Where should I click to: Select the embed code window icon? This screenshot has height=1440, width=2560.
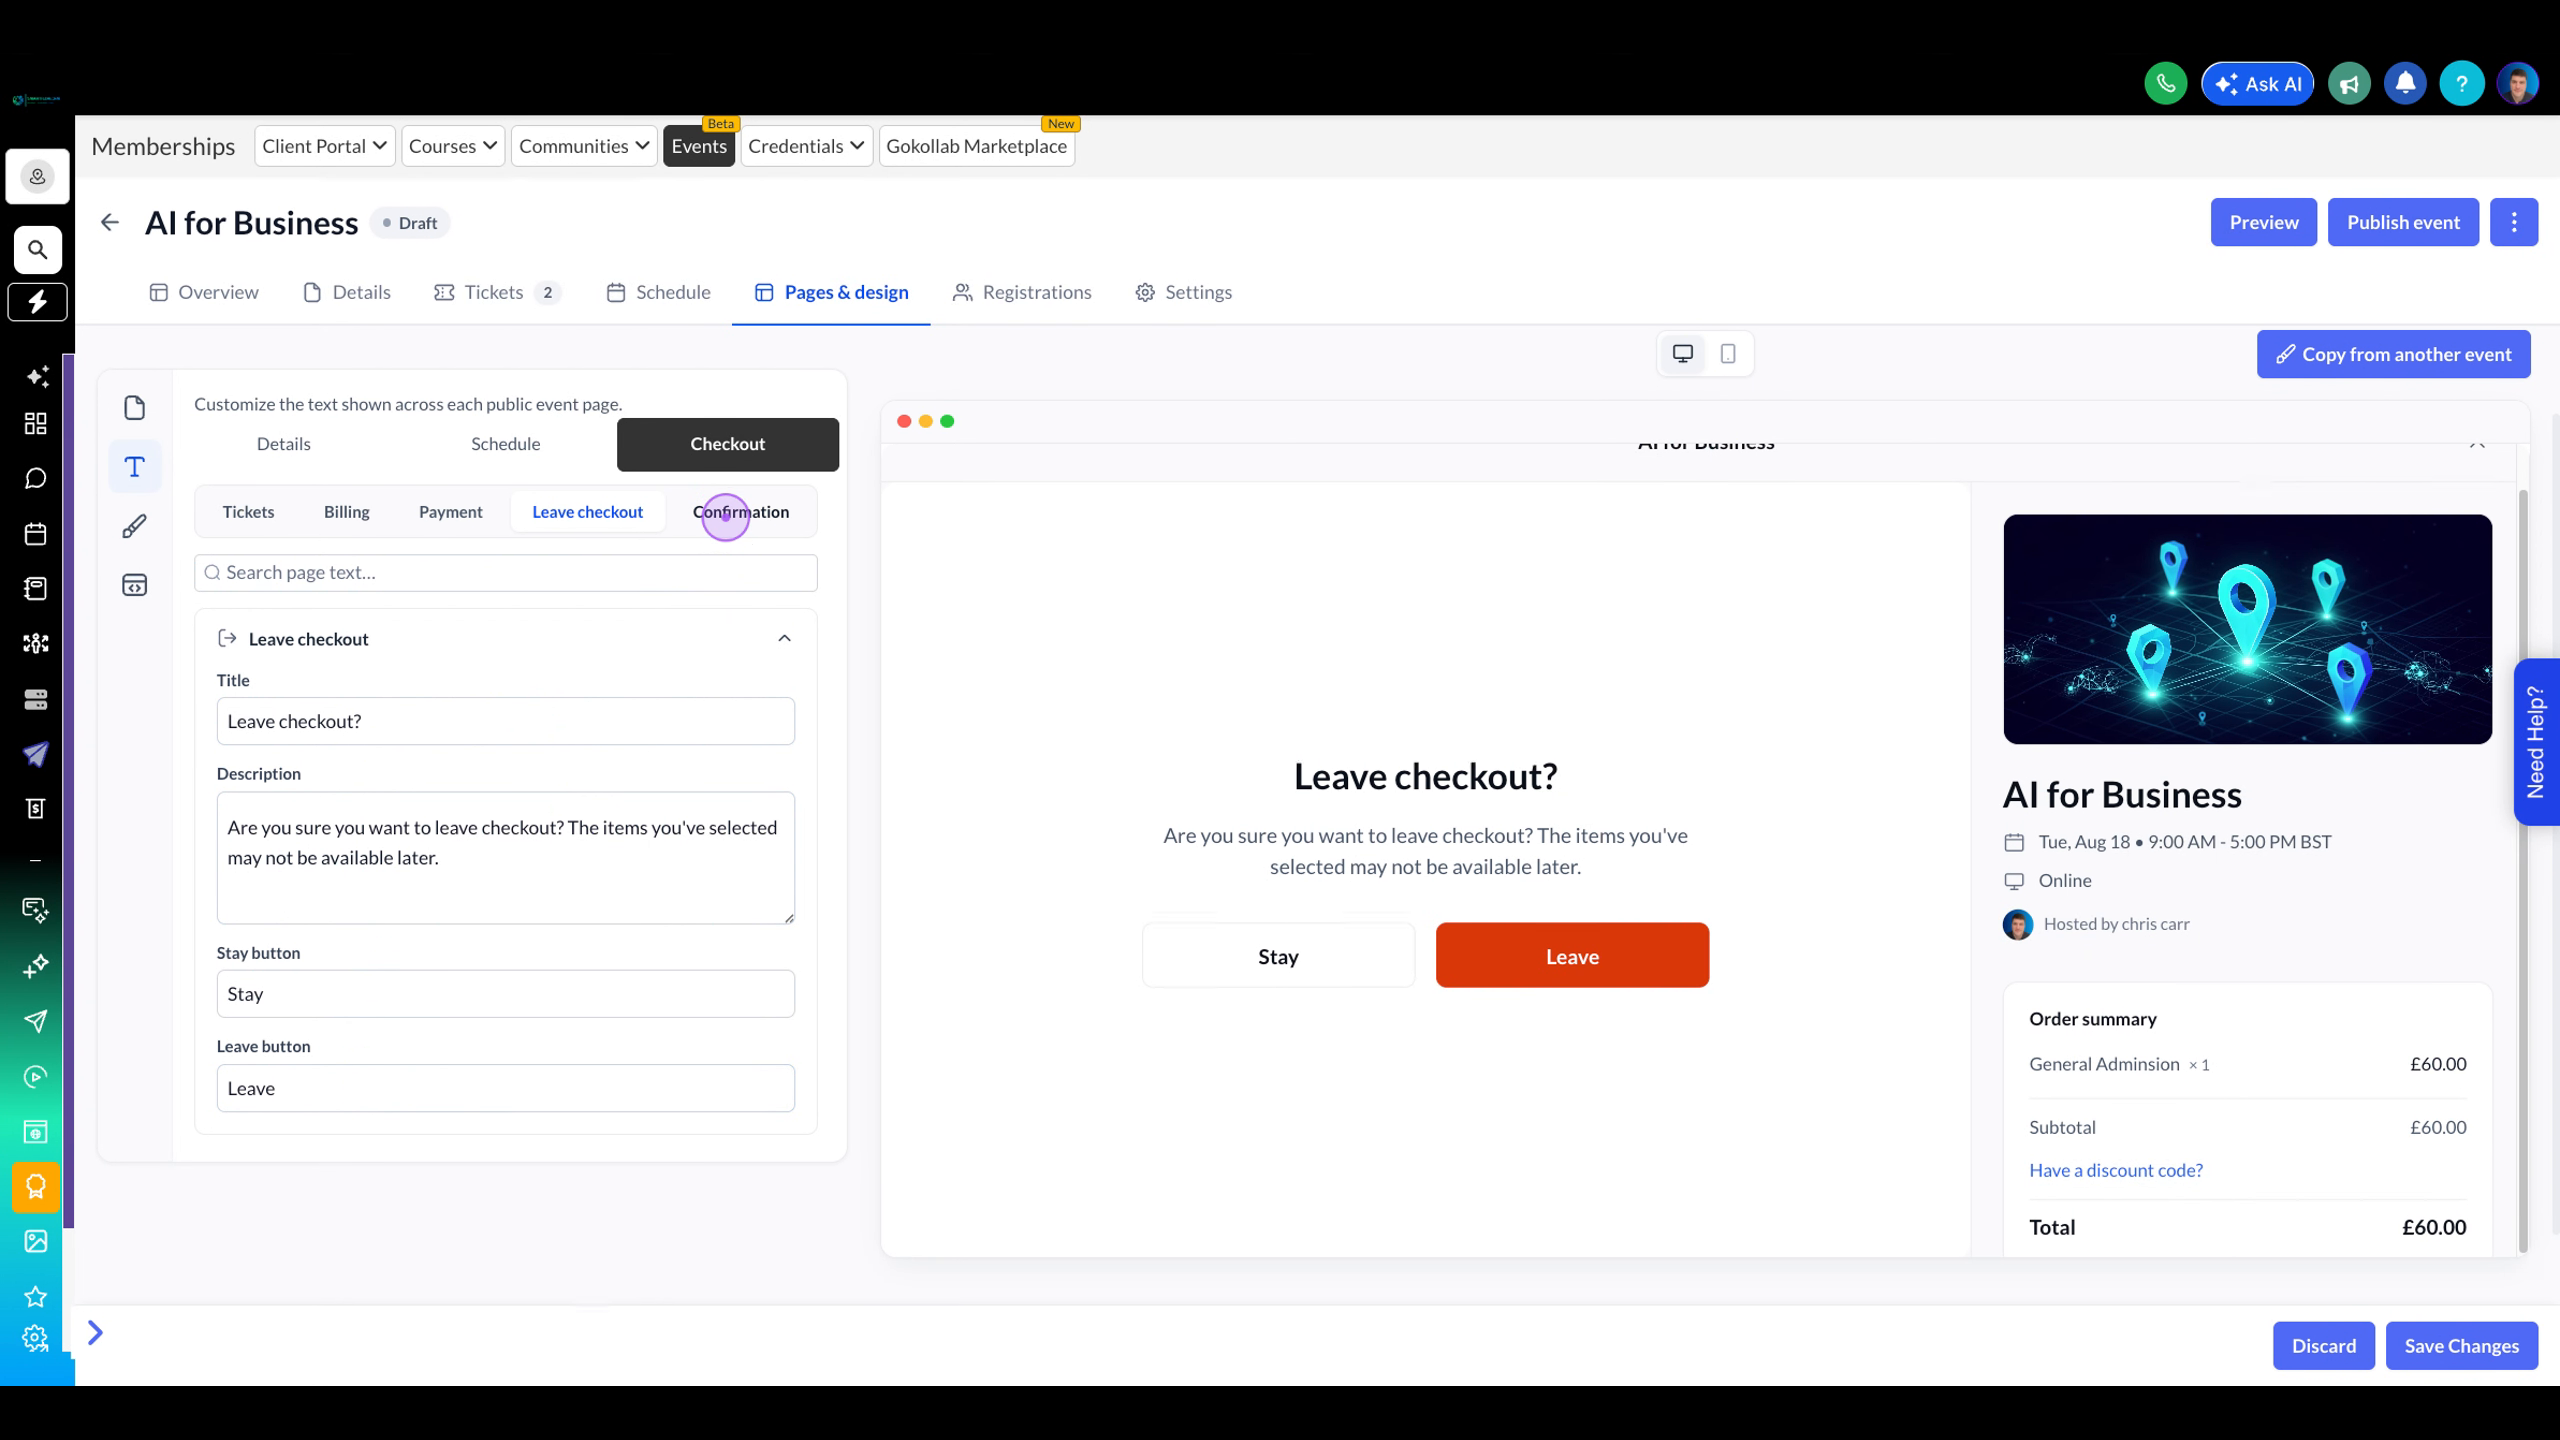pos(134,585)
